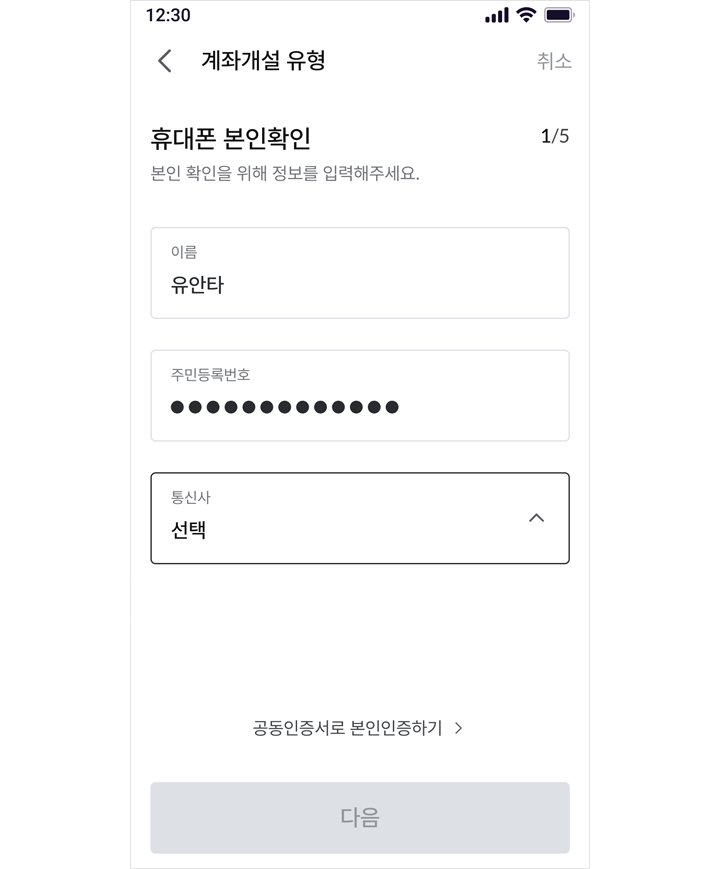Tap the 이름 name input field
This screenshot has height=869, width=720.
pyautogui.click(x=360, y=273)
